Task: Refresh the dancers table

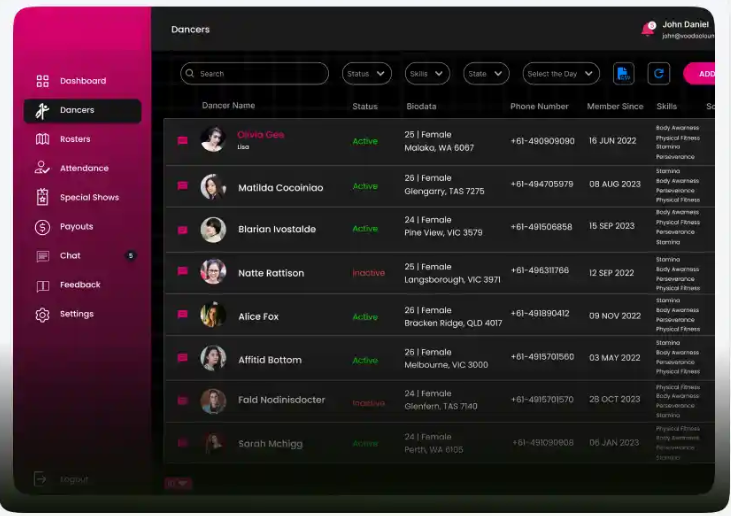Action: click(x=658, y=74)
